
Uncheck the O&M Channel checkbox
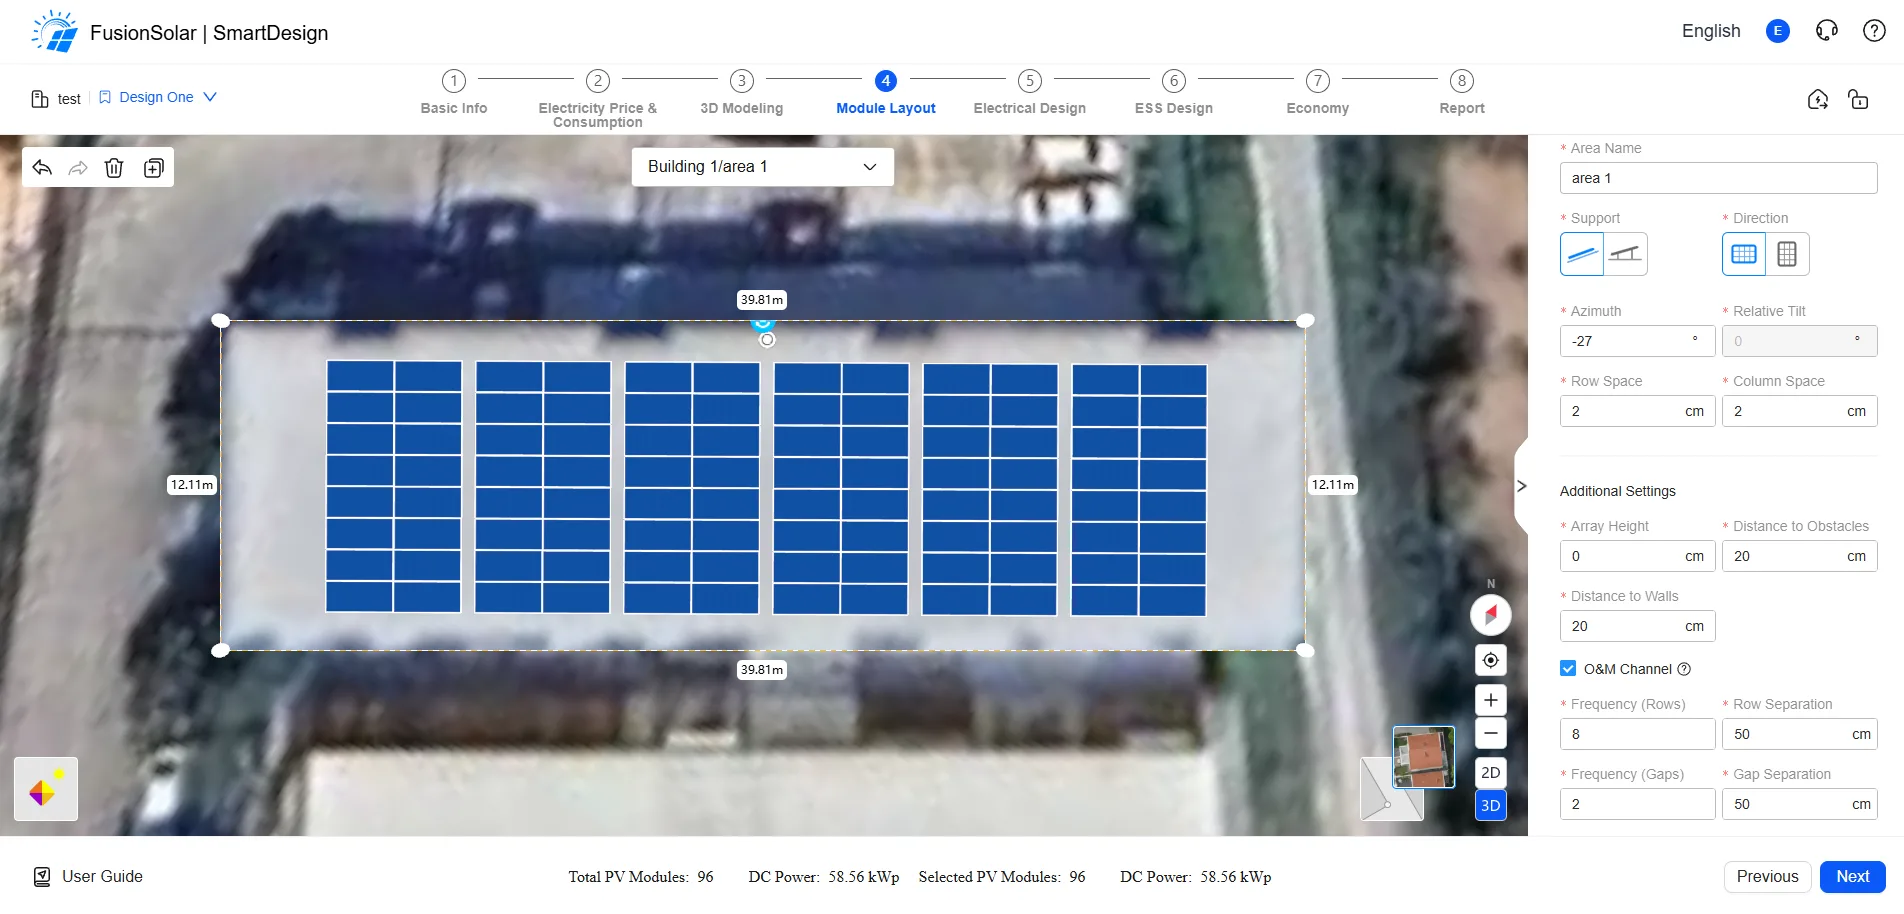pos(1568,668)
